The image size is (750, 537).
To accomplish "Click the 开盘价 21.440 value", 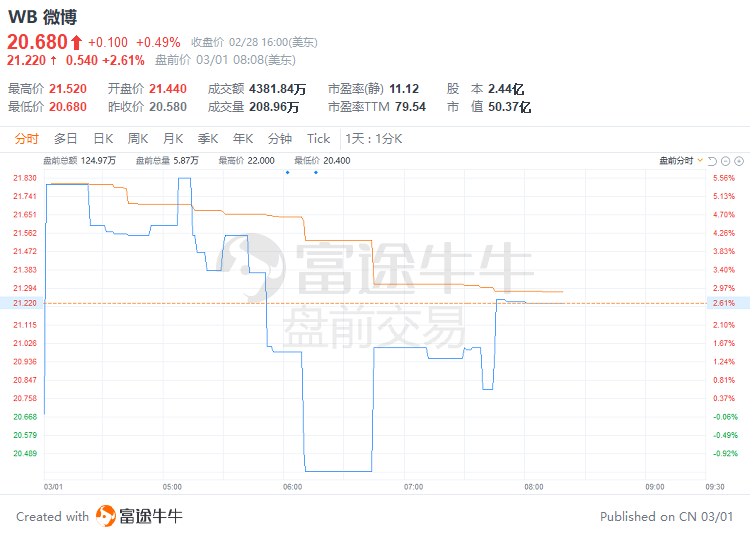I will pos(168,89).
